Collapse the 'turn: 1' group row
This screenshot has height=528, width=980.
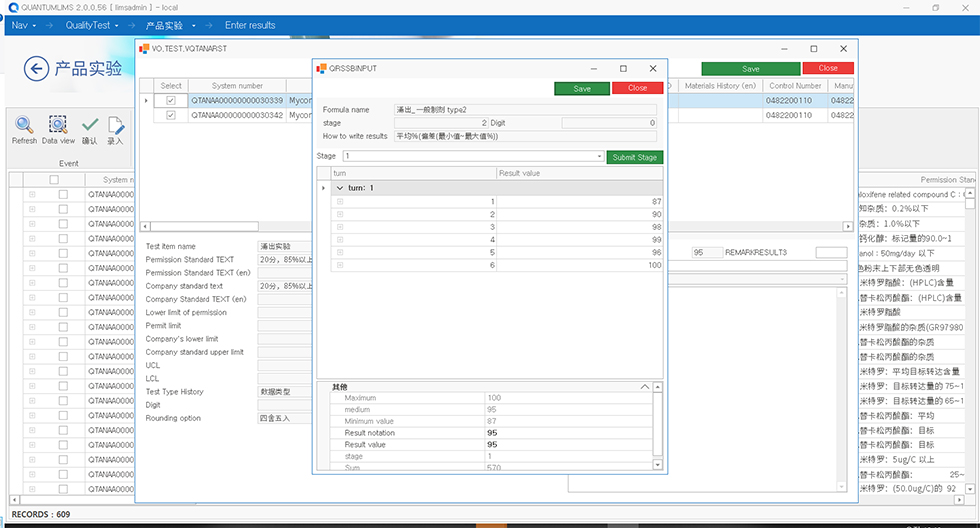(x=339, y=188)
